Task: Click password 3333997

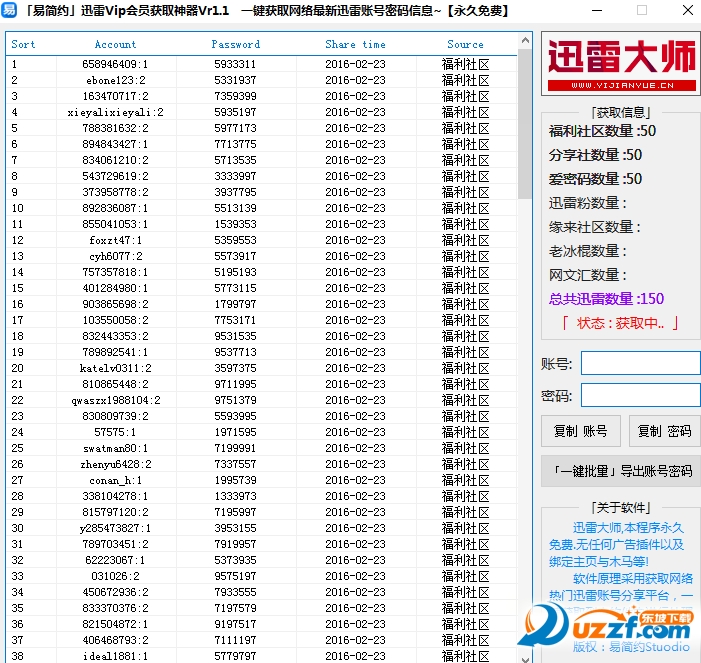Action: click(236, 176)
